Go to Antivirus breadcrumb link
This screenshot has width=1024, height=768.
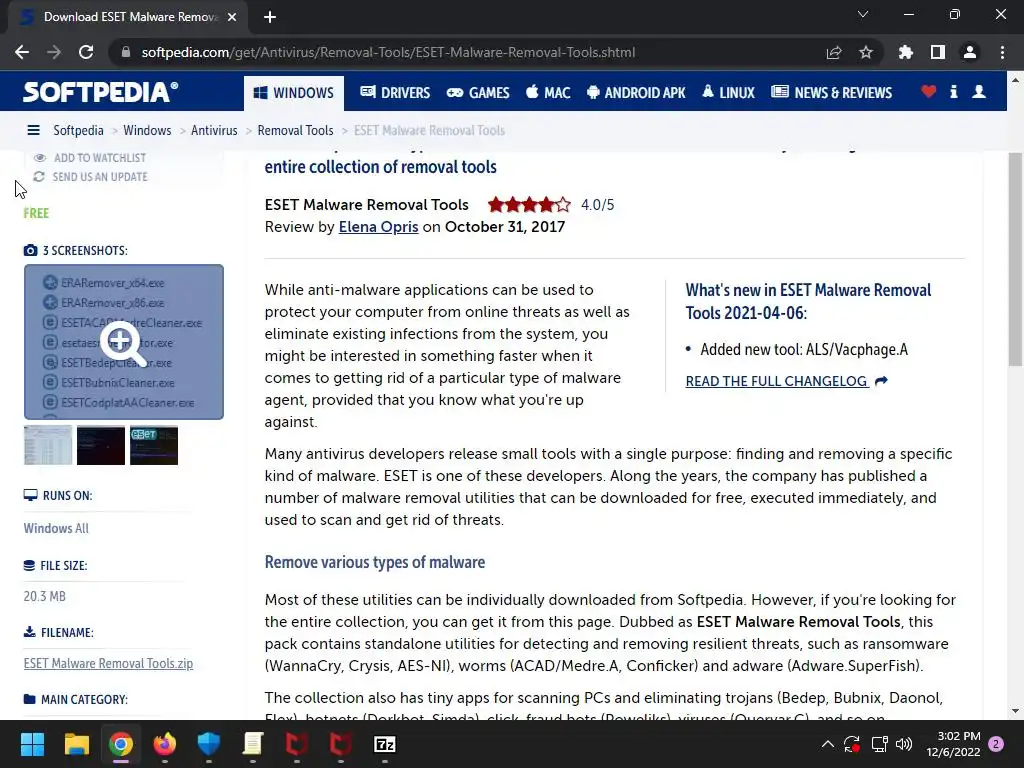click(214, 130)
